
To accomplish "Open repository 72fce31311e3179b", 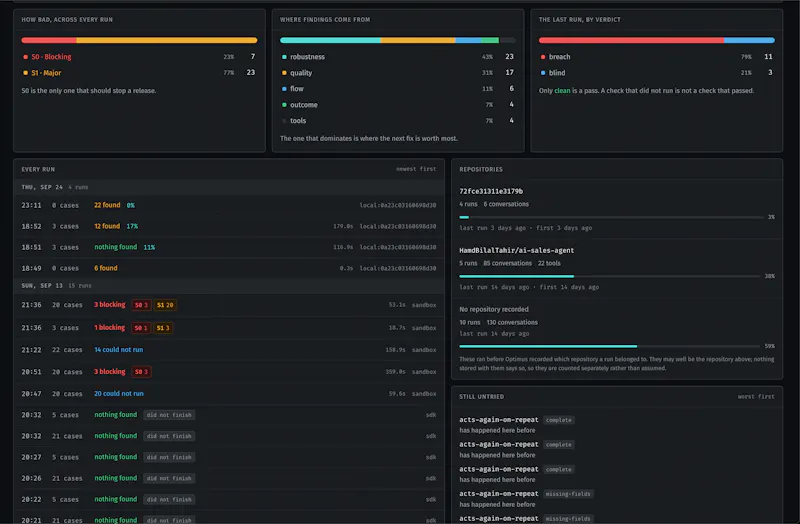I will coord(491,191).
